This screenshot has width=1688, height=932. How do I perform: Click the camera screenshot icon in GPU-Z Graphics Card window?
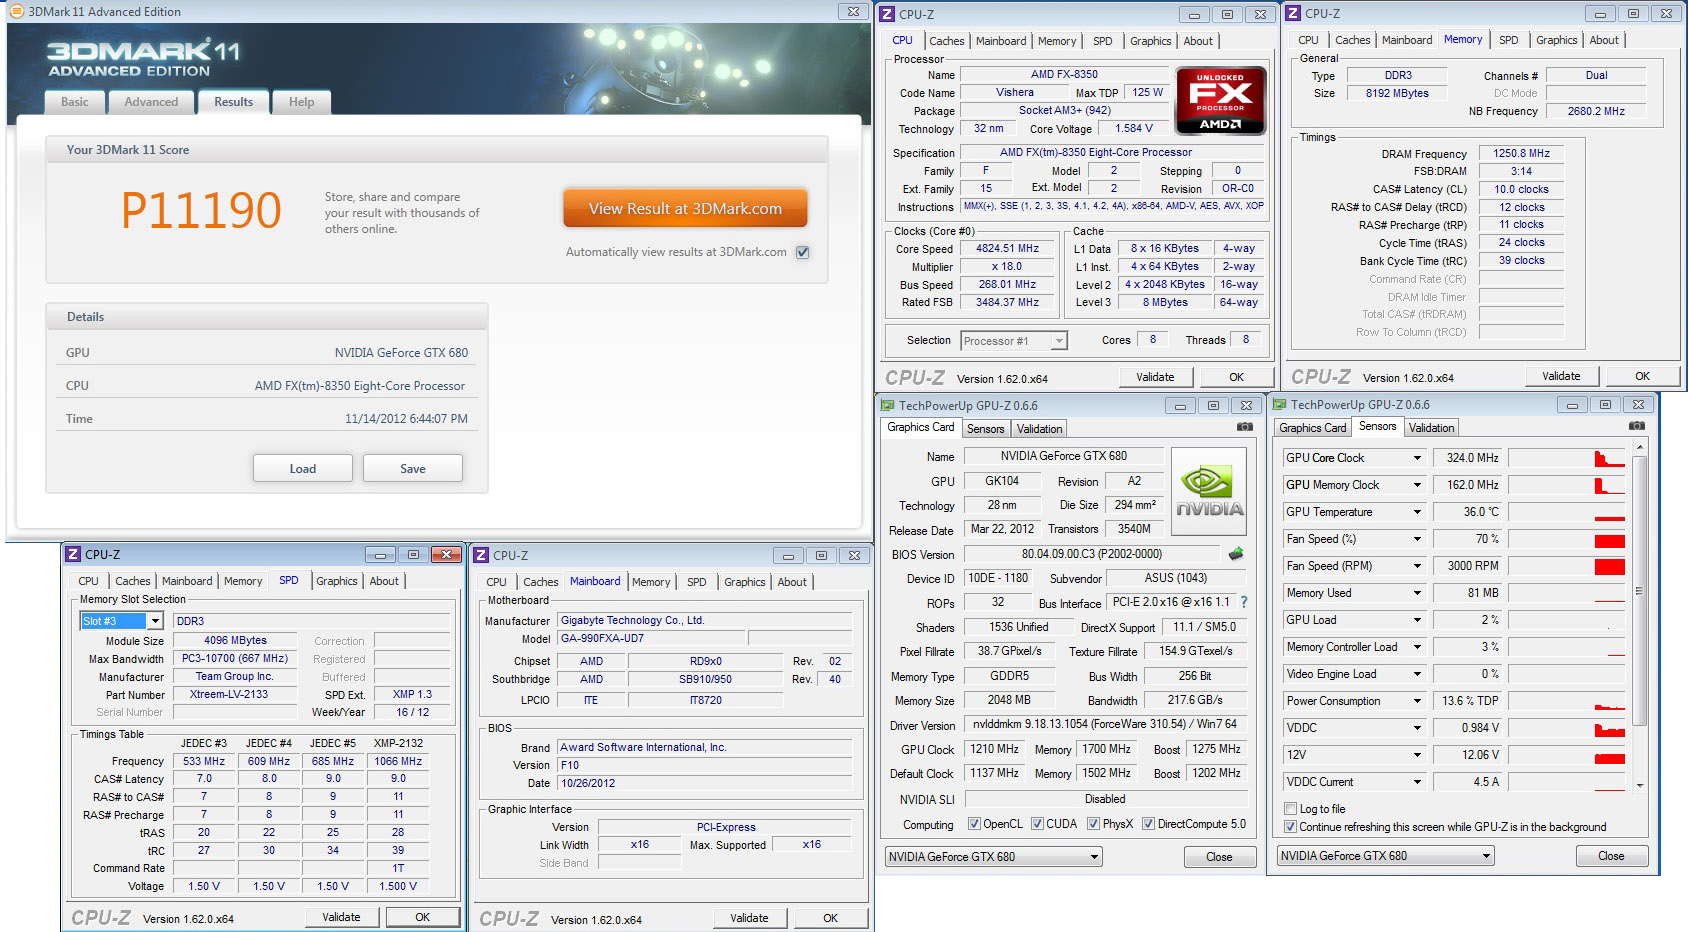[1244, 427]
